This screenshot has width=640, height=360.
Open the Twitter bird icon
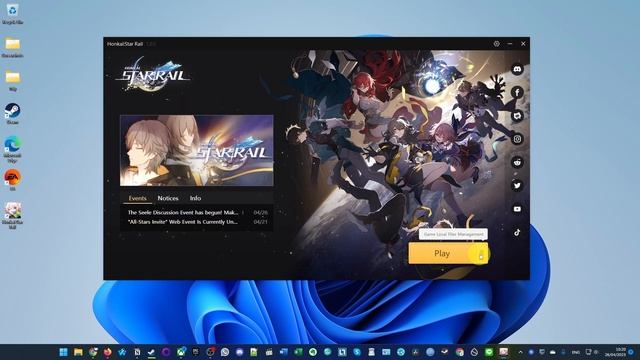[x=517, y=186]
